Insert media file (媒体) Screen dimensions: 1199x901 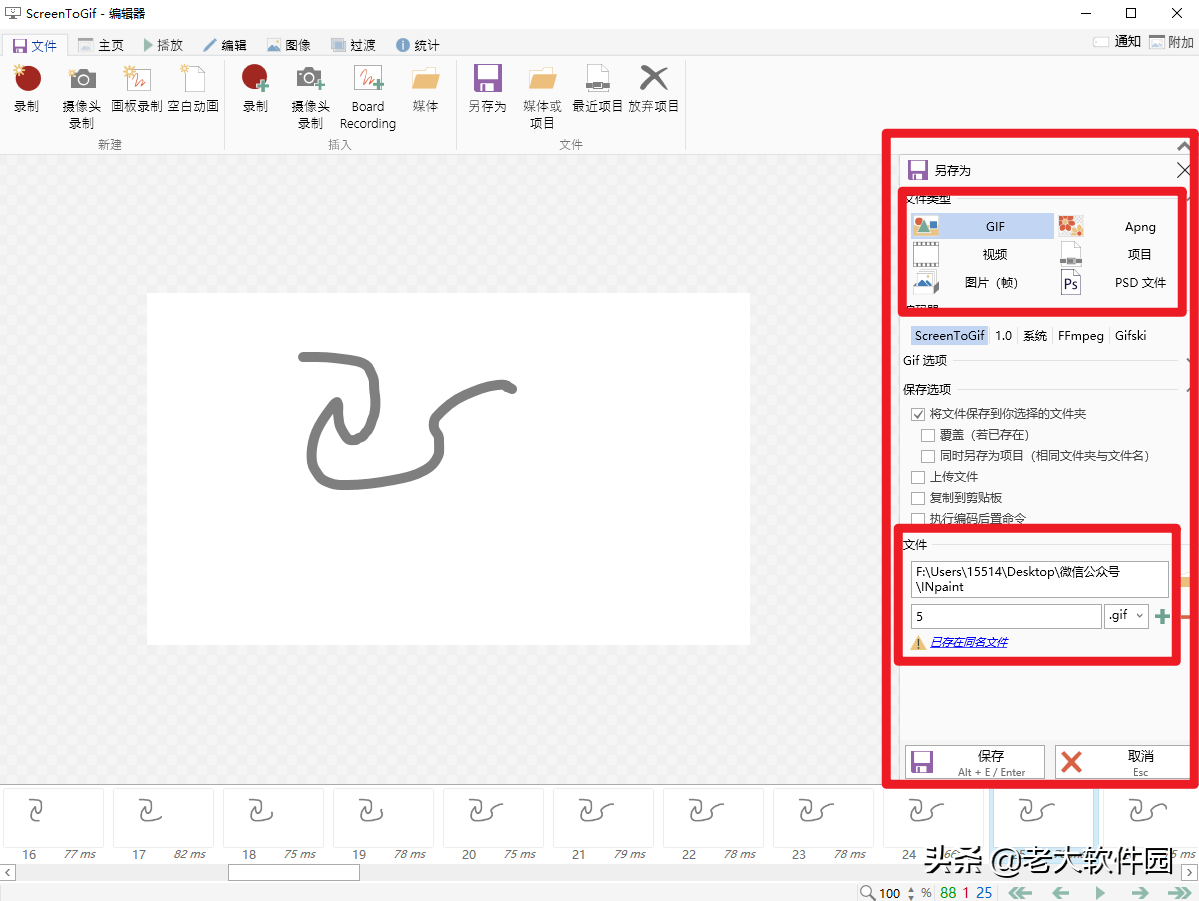[425, 89]
